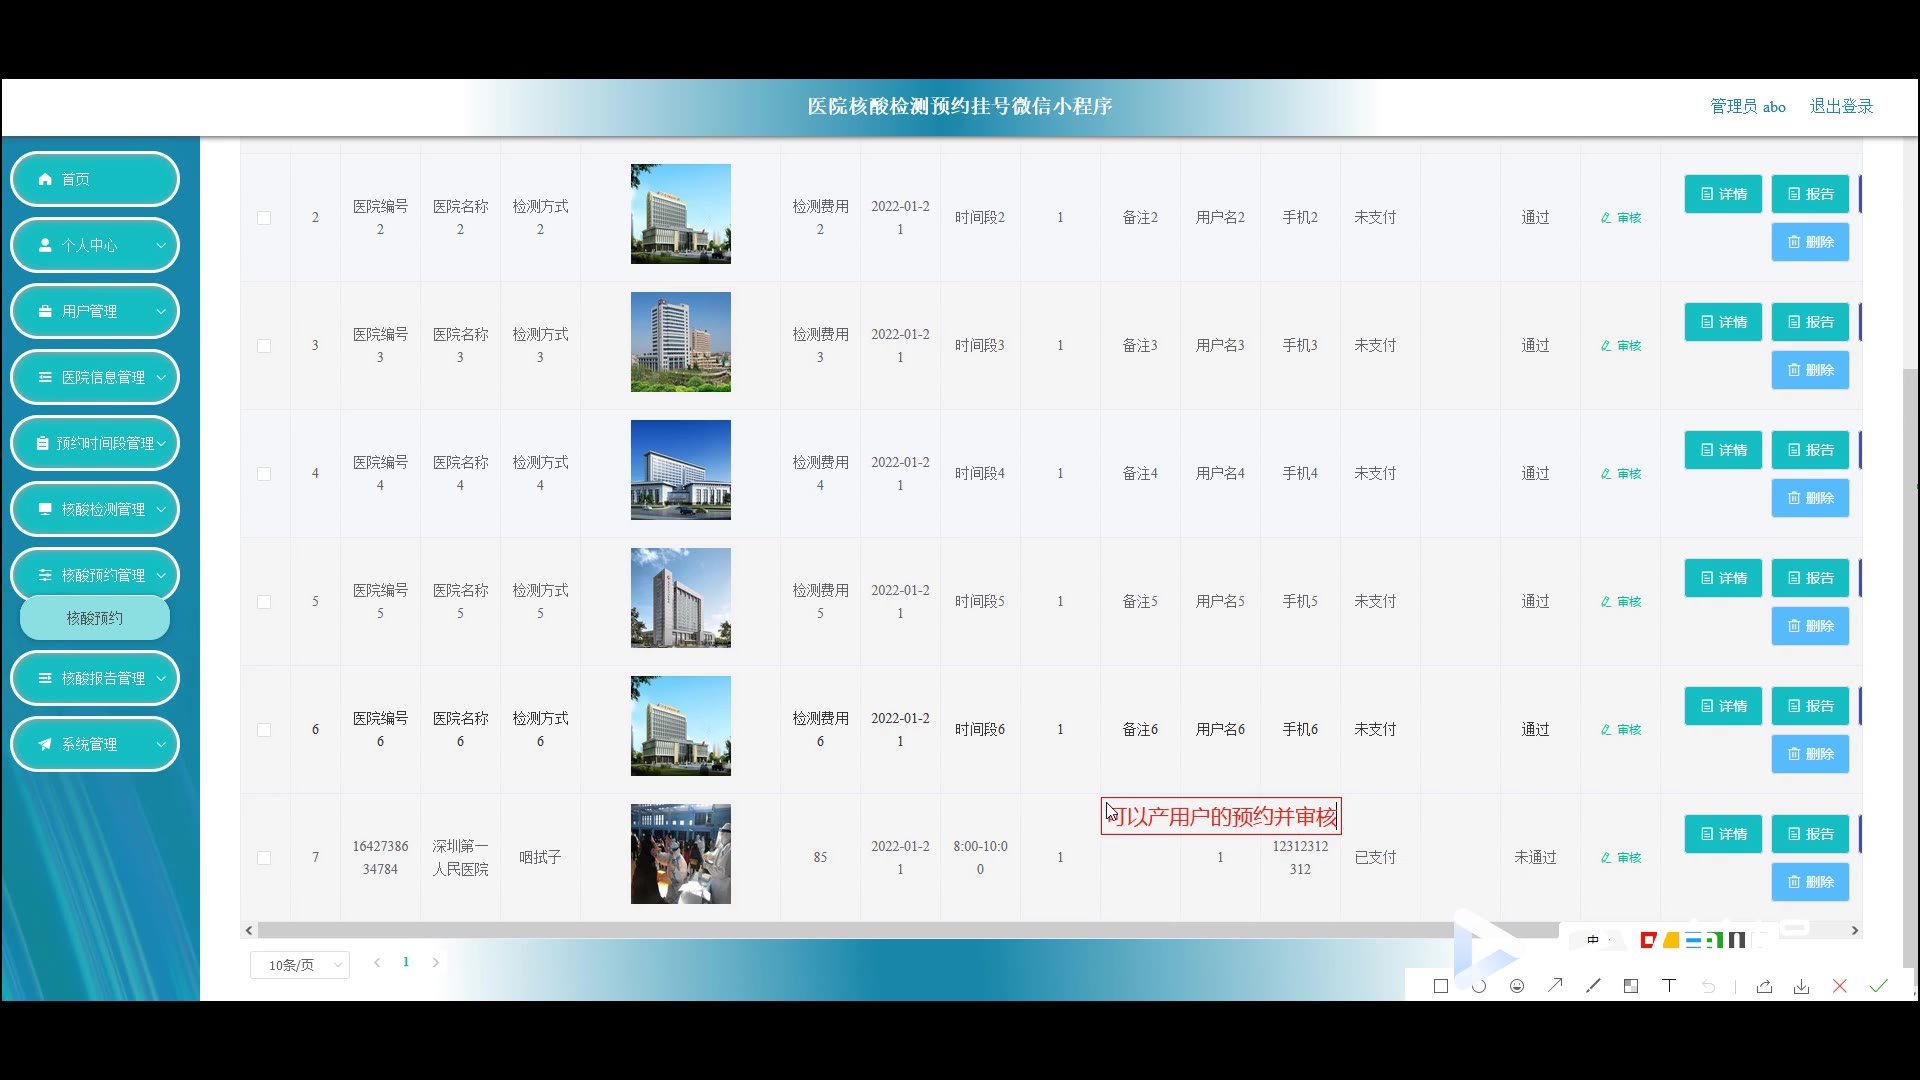The width and height of the screenshot is (1920, 1080).
Task: Check the checkbox for row 2
Action: click(264, 218)
